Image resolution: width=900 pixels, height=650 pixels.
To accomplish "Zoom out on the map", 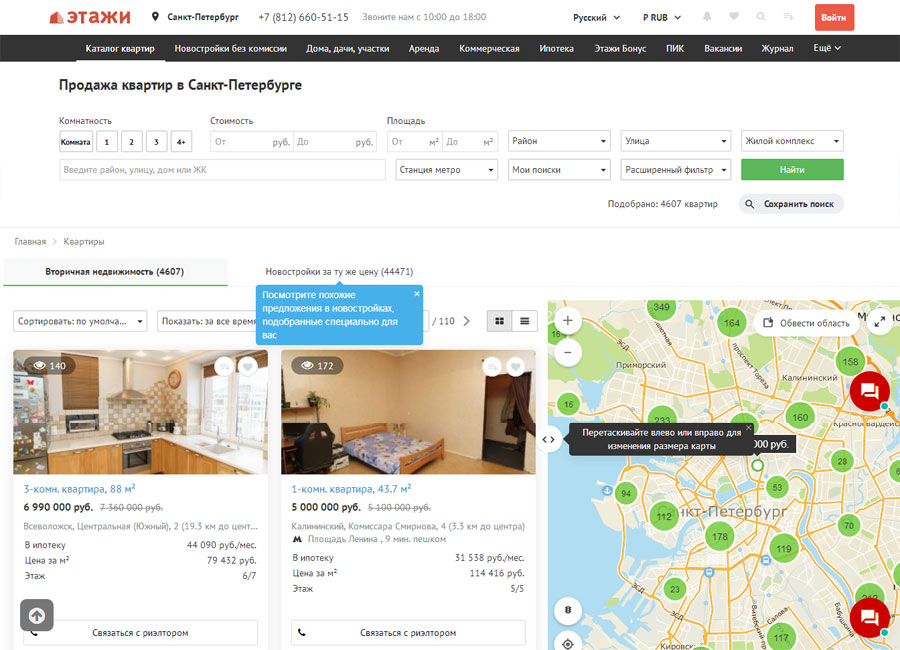I will tap(568, 352).
